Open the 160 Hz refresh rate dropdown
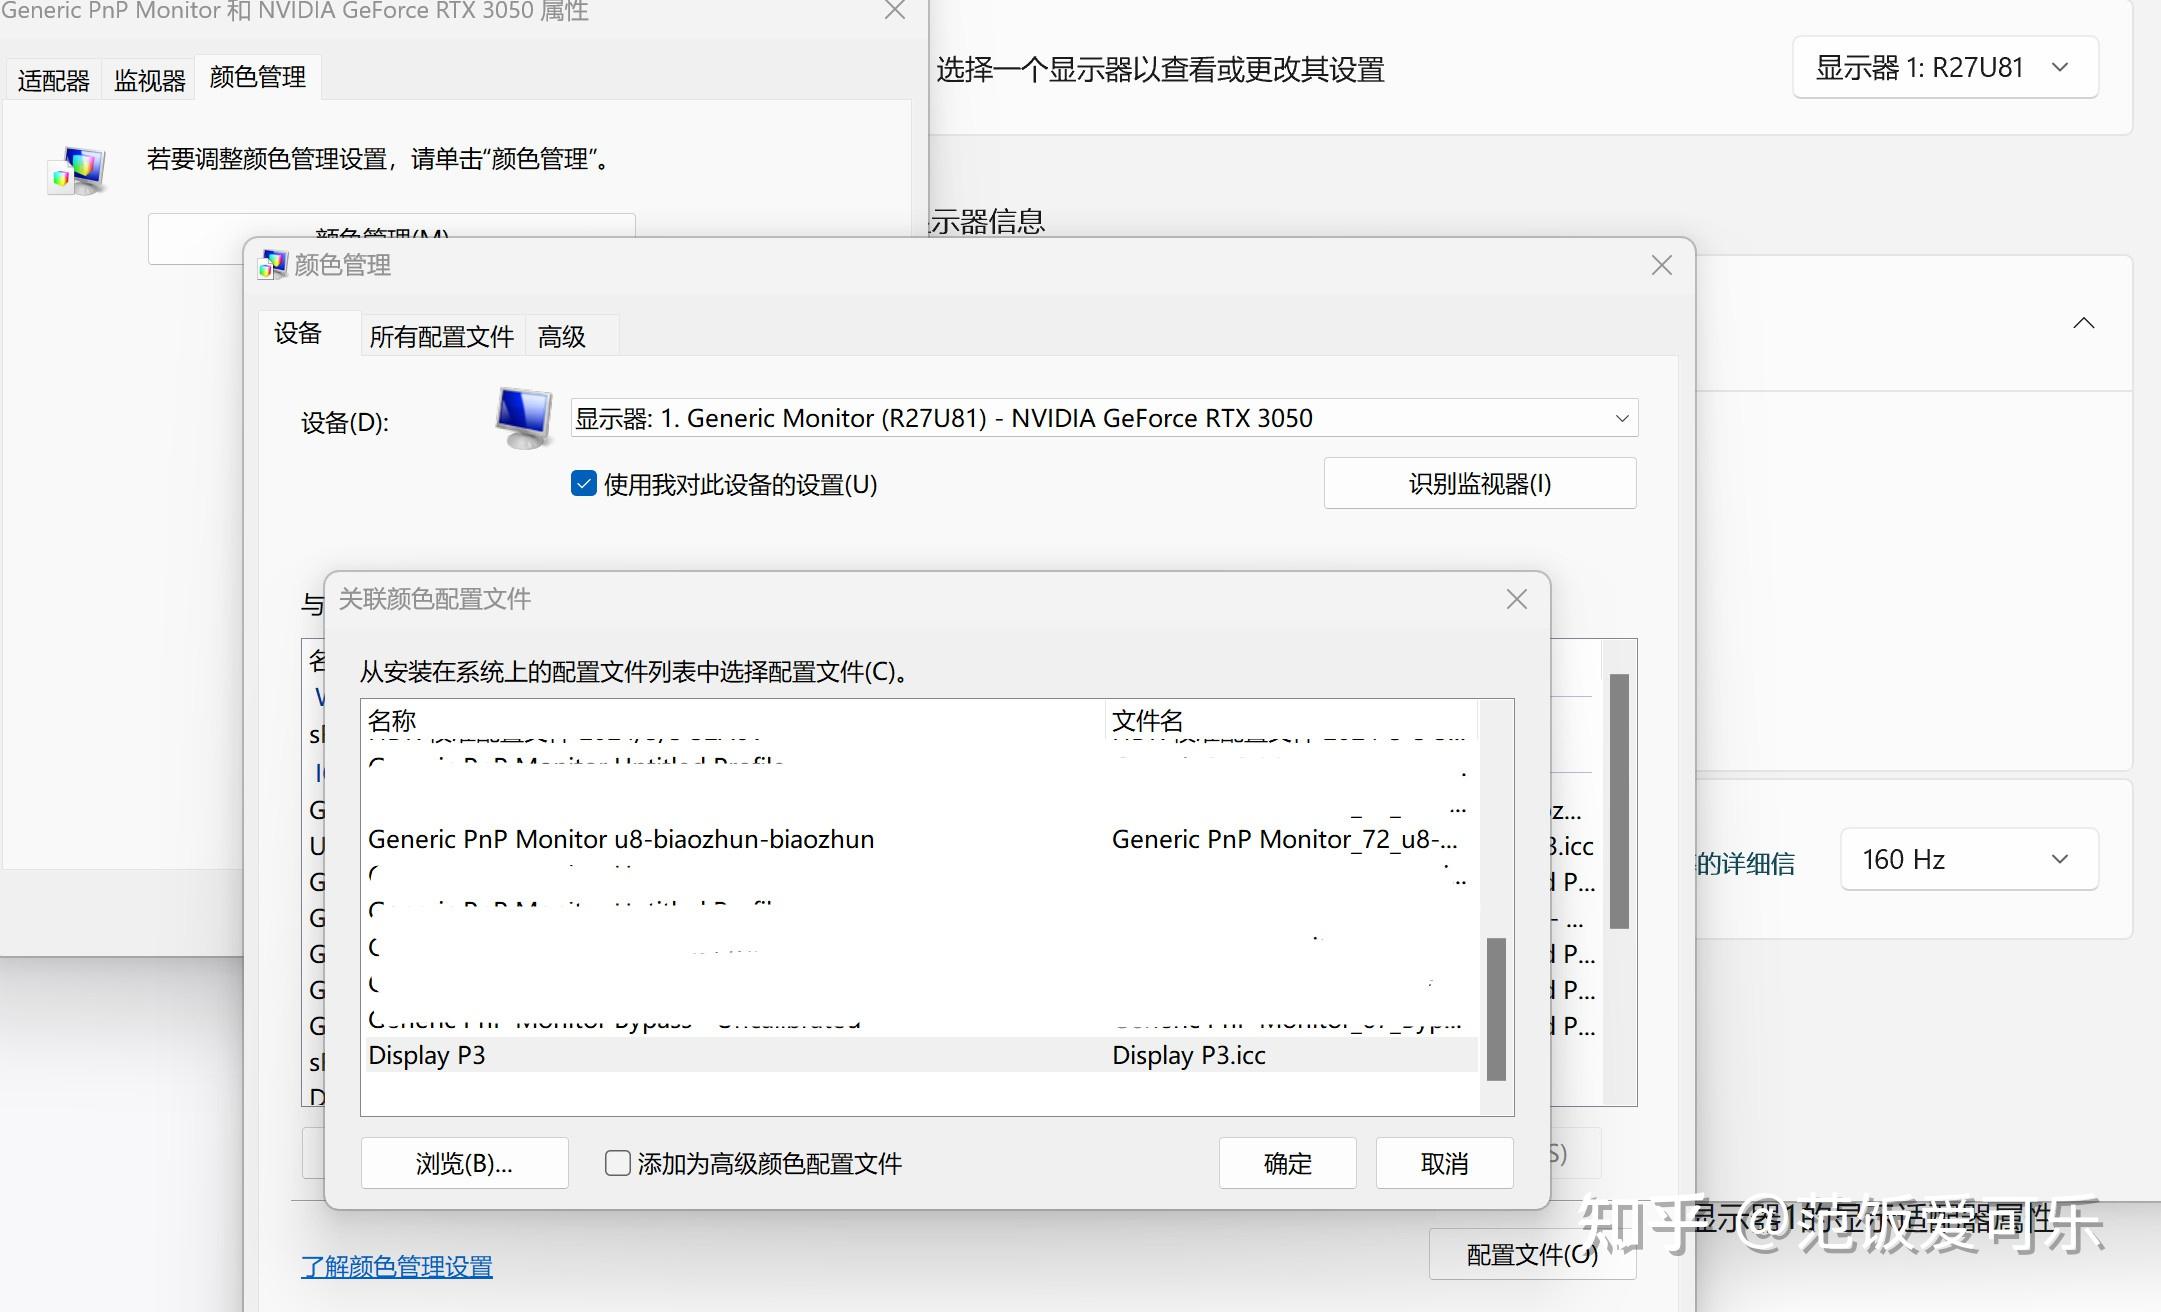This screenshot has height=1312, width=2161. click(1969, 859)
